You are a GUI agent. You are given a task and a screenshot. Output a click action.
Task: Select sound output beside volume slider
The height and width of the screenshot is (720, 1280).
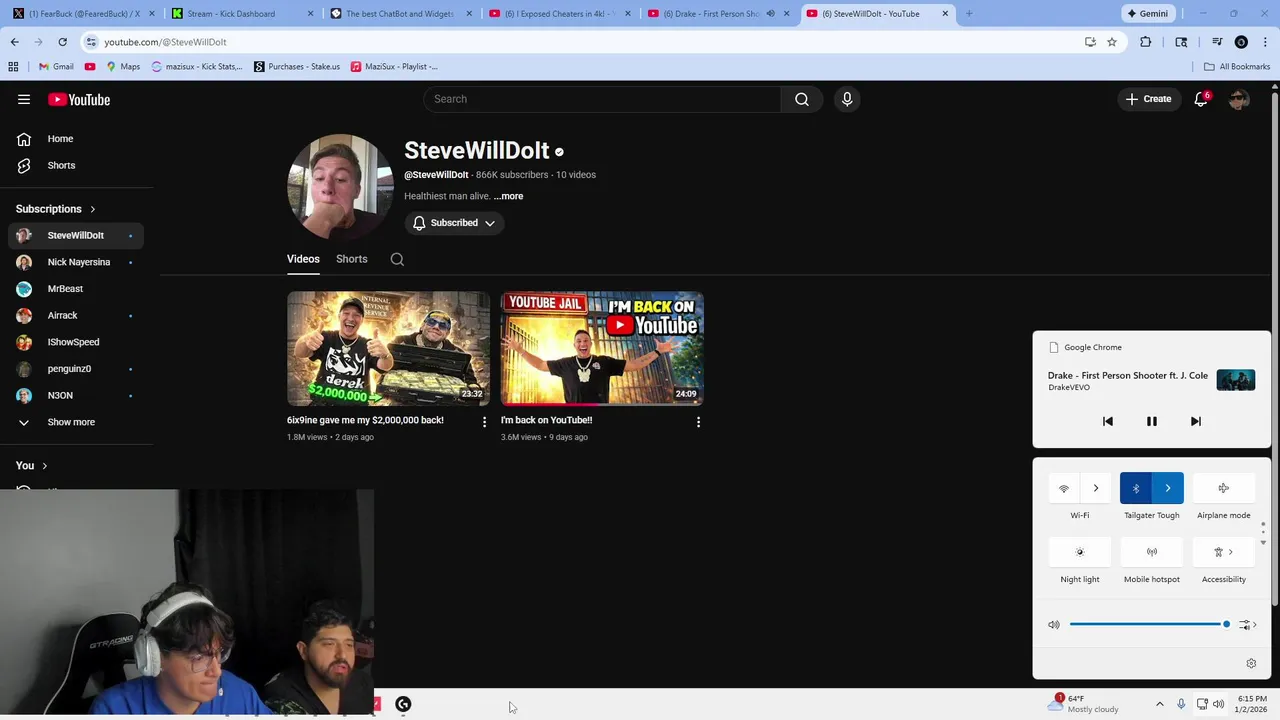[x=1248, y=624]
